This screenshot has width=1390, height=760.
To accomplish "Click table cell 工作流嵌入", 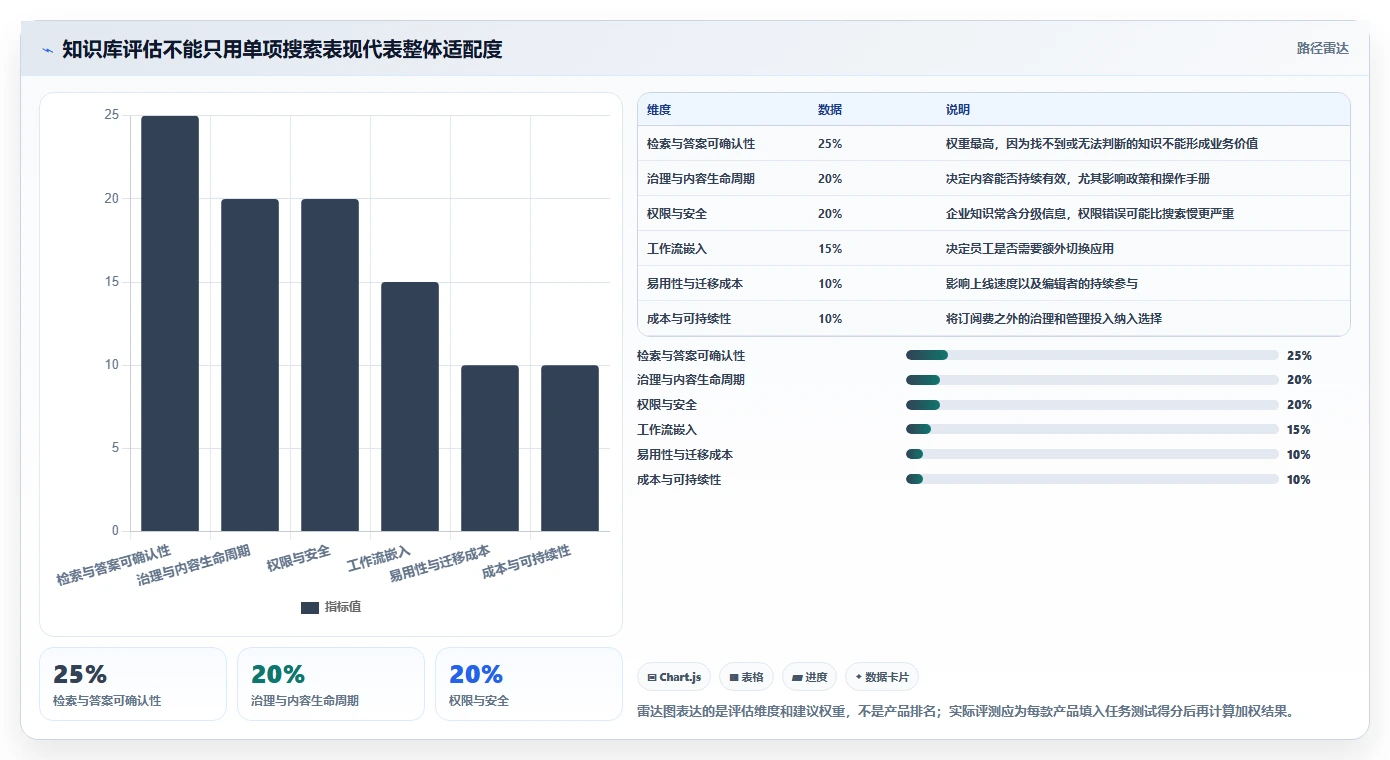I will pos(677,249).
